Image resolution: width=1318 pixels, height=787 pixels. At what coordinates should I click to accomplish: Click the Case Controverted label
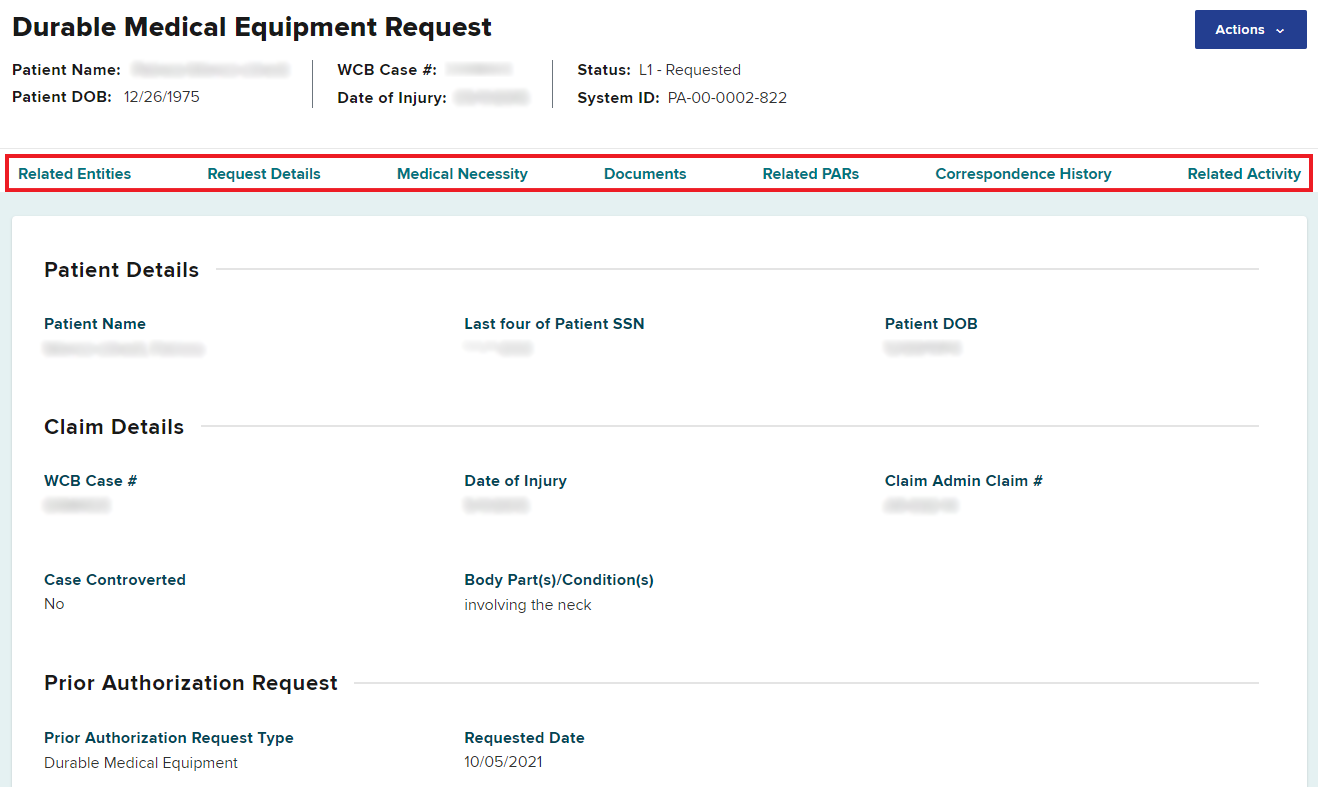115,580
